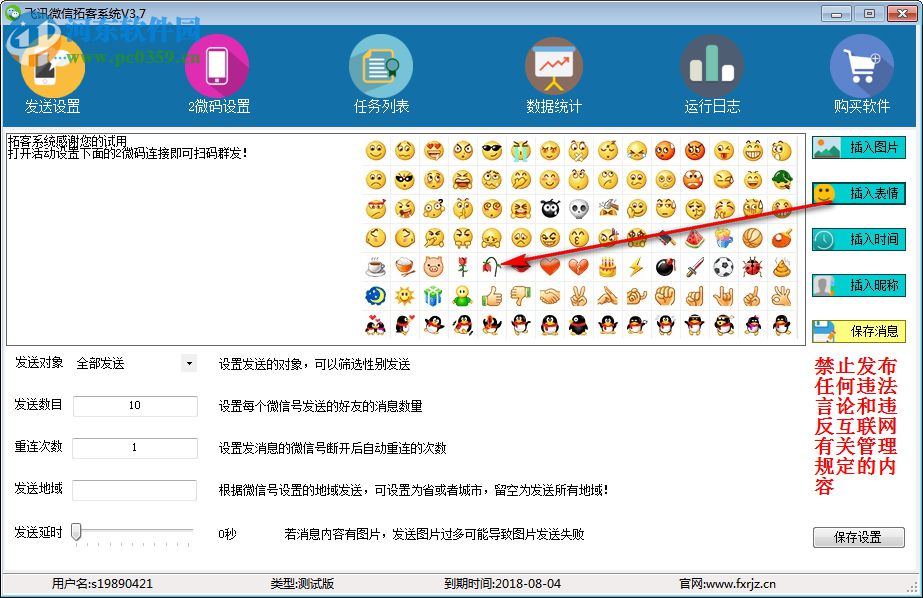Click the 发送延时 slider handle

click(x=76, y=532)
